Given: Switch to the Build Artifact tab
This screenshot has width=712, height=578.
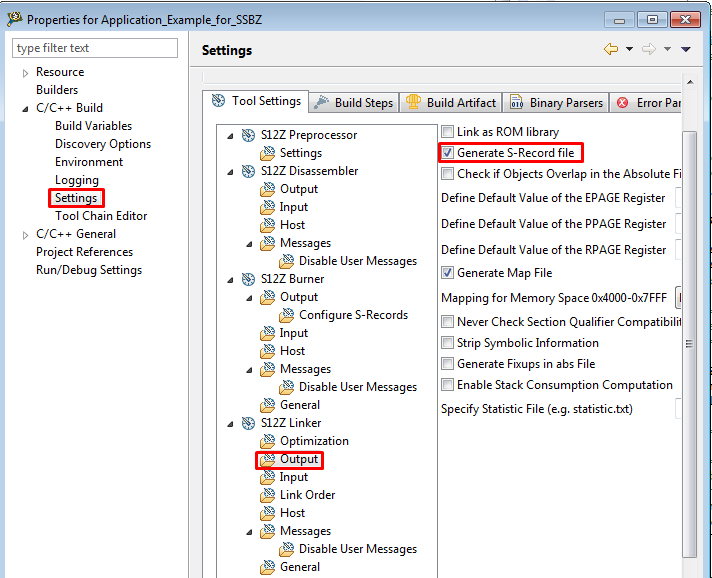Looking at the screenshot, I should [x=451, y=103].
